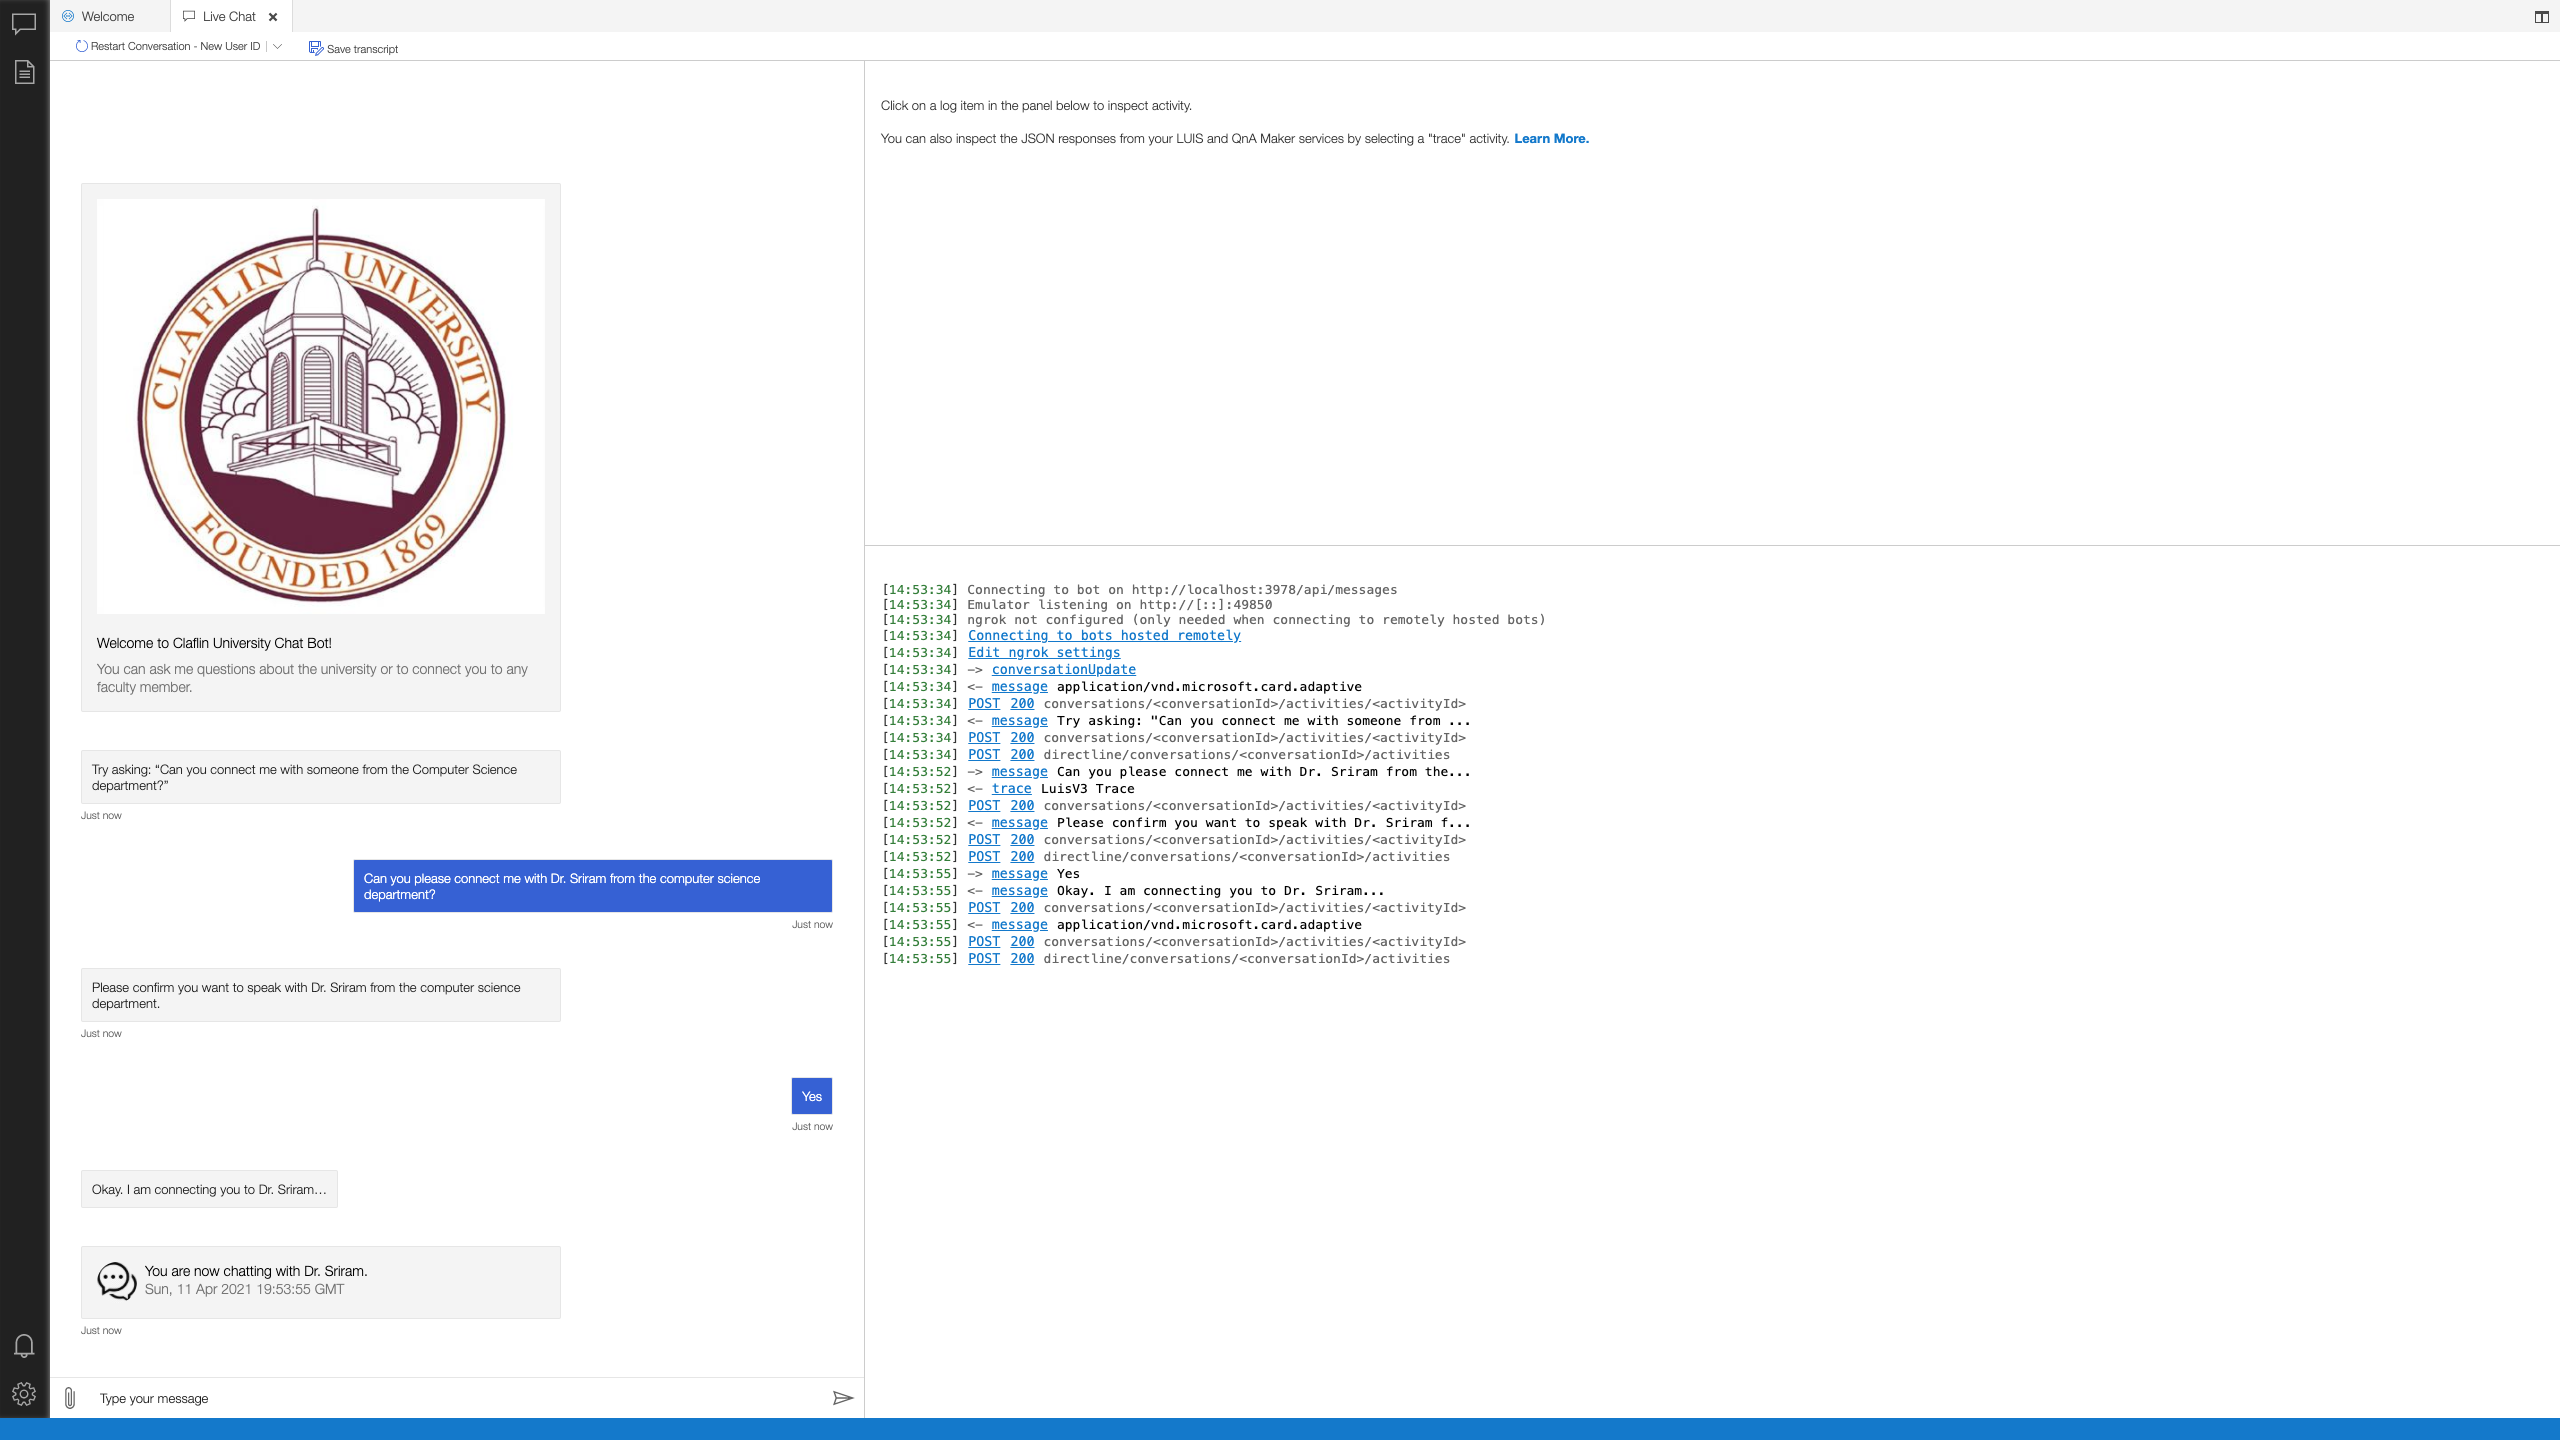
Task: Click the Welcome tab
Action: [x=105, y=16]
